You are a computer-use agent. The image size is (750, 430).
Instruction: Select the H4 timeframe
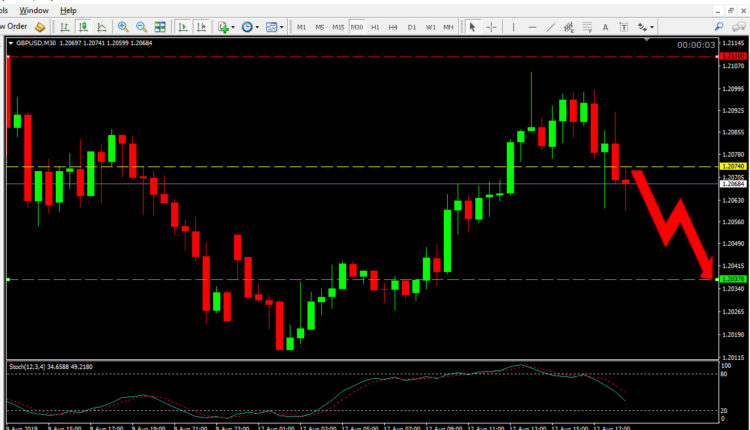tap(393, 27)
